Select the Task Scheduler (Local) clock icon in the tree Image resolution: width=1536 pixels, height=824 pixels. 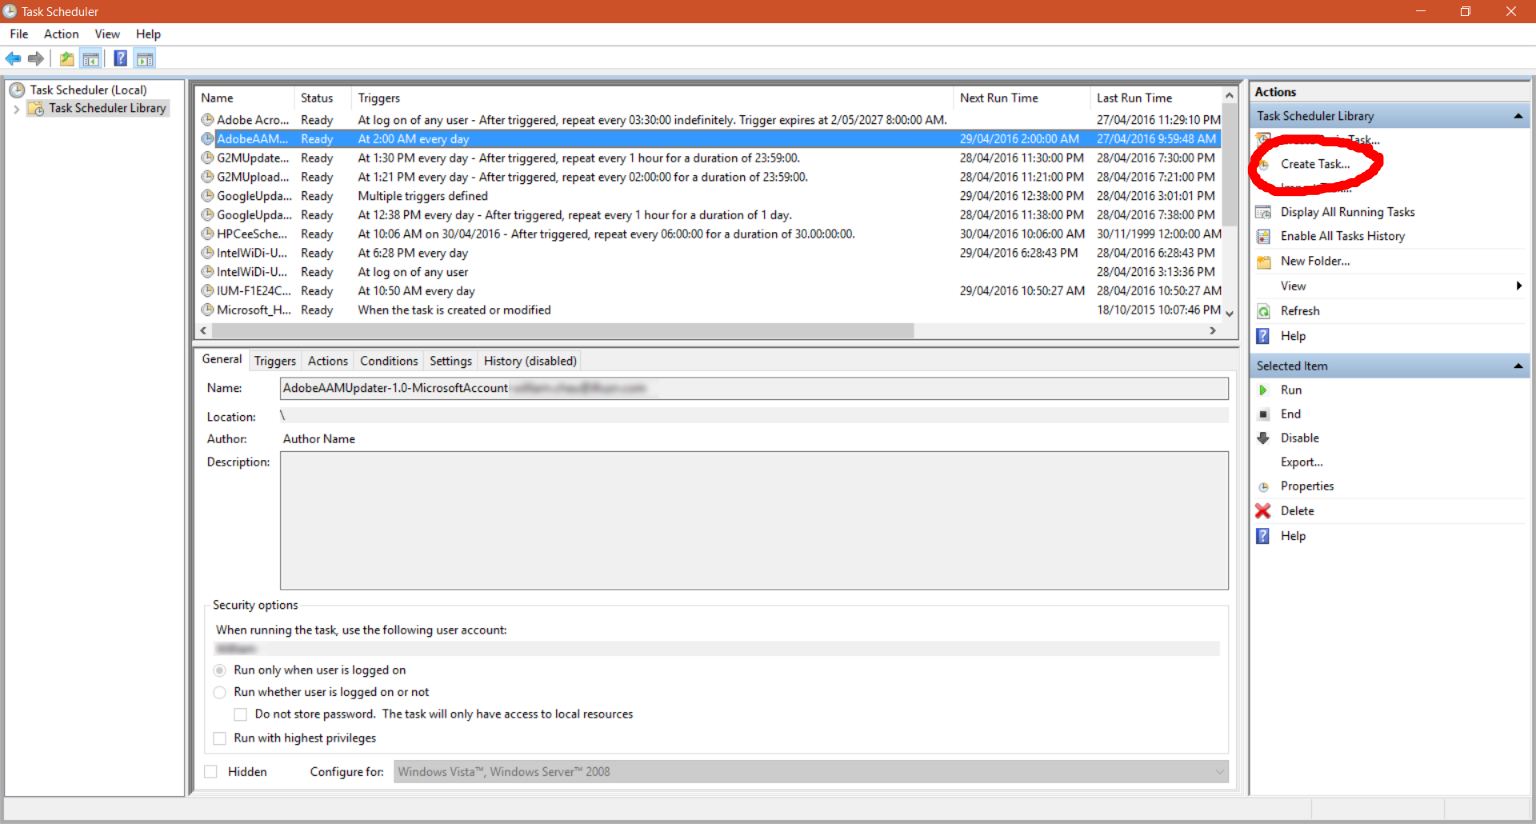click(x=17, y=90)
